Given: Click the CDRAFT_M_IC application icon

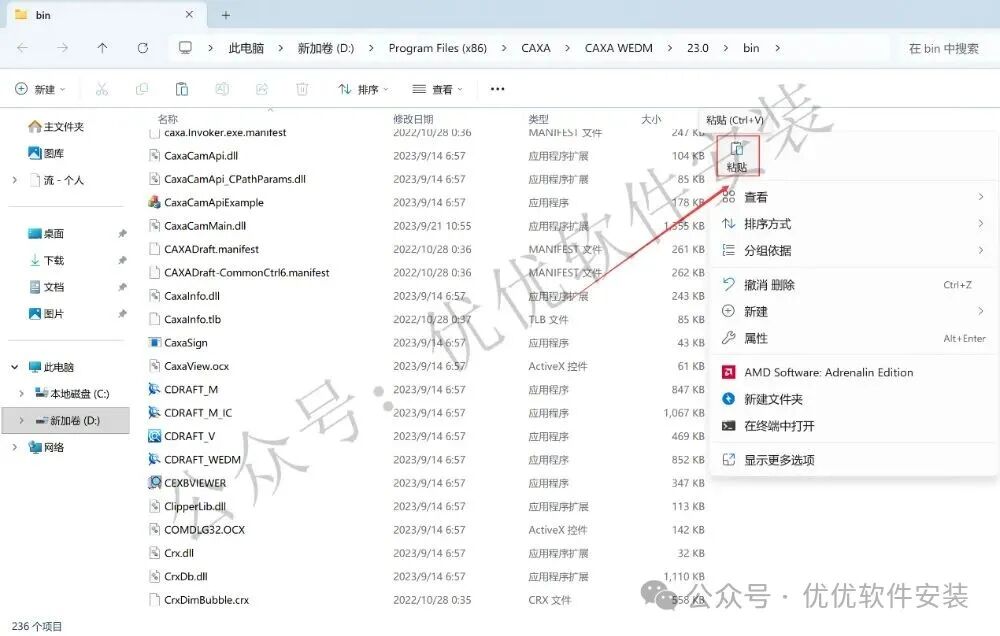Looking at the screenshot, I should coord(154,413).
